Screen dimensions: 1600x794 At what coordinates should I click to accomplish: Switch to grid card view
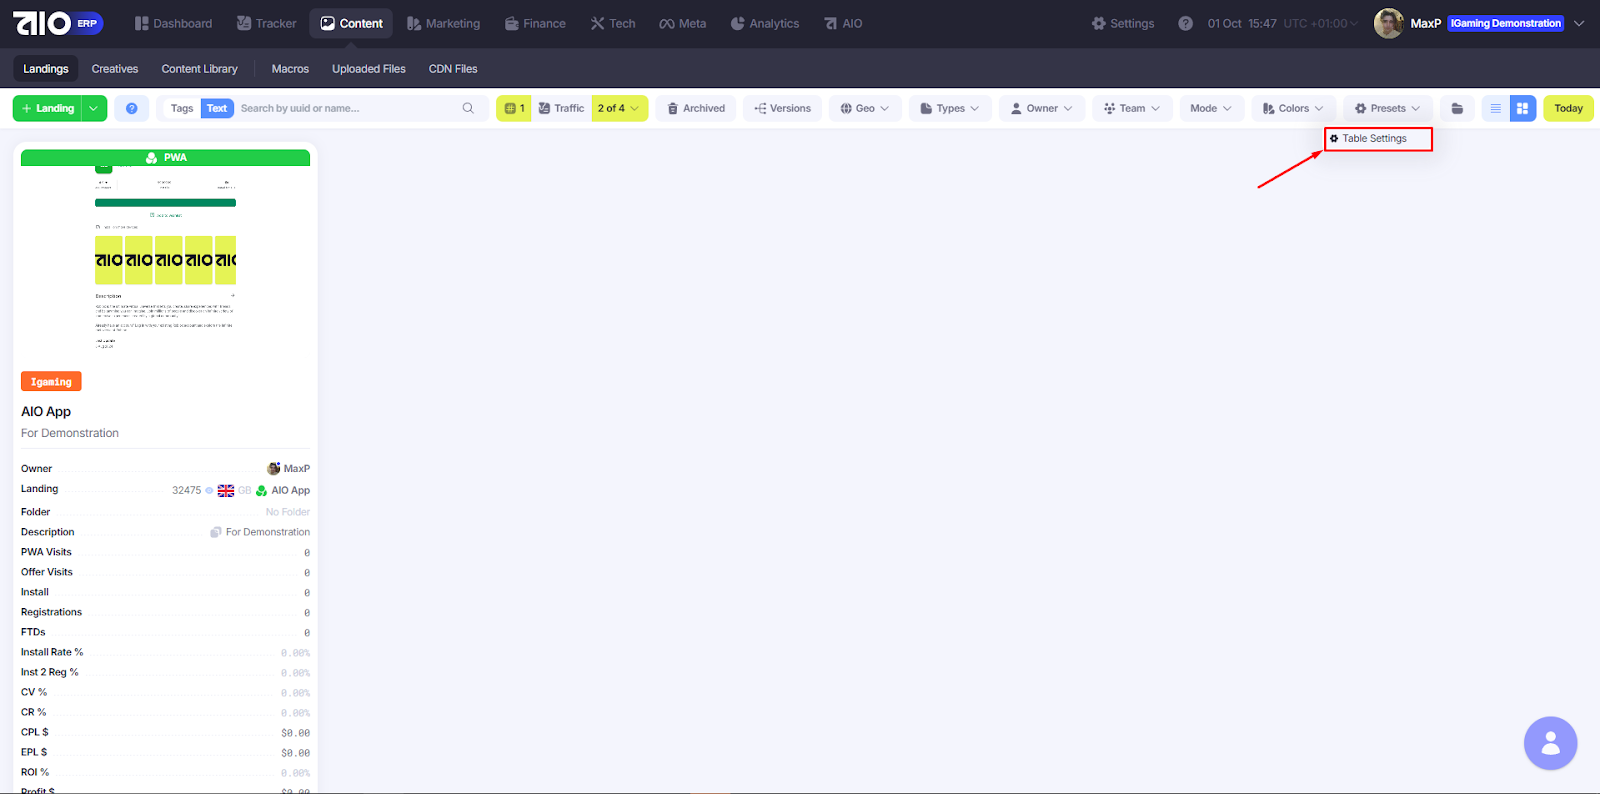pyautogui.click(x=1522, y=108)
